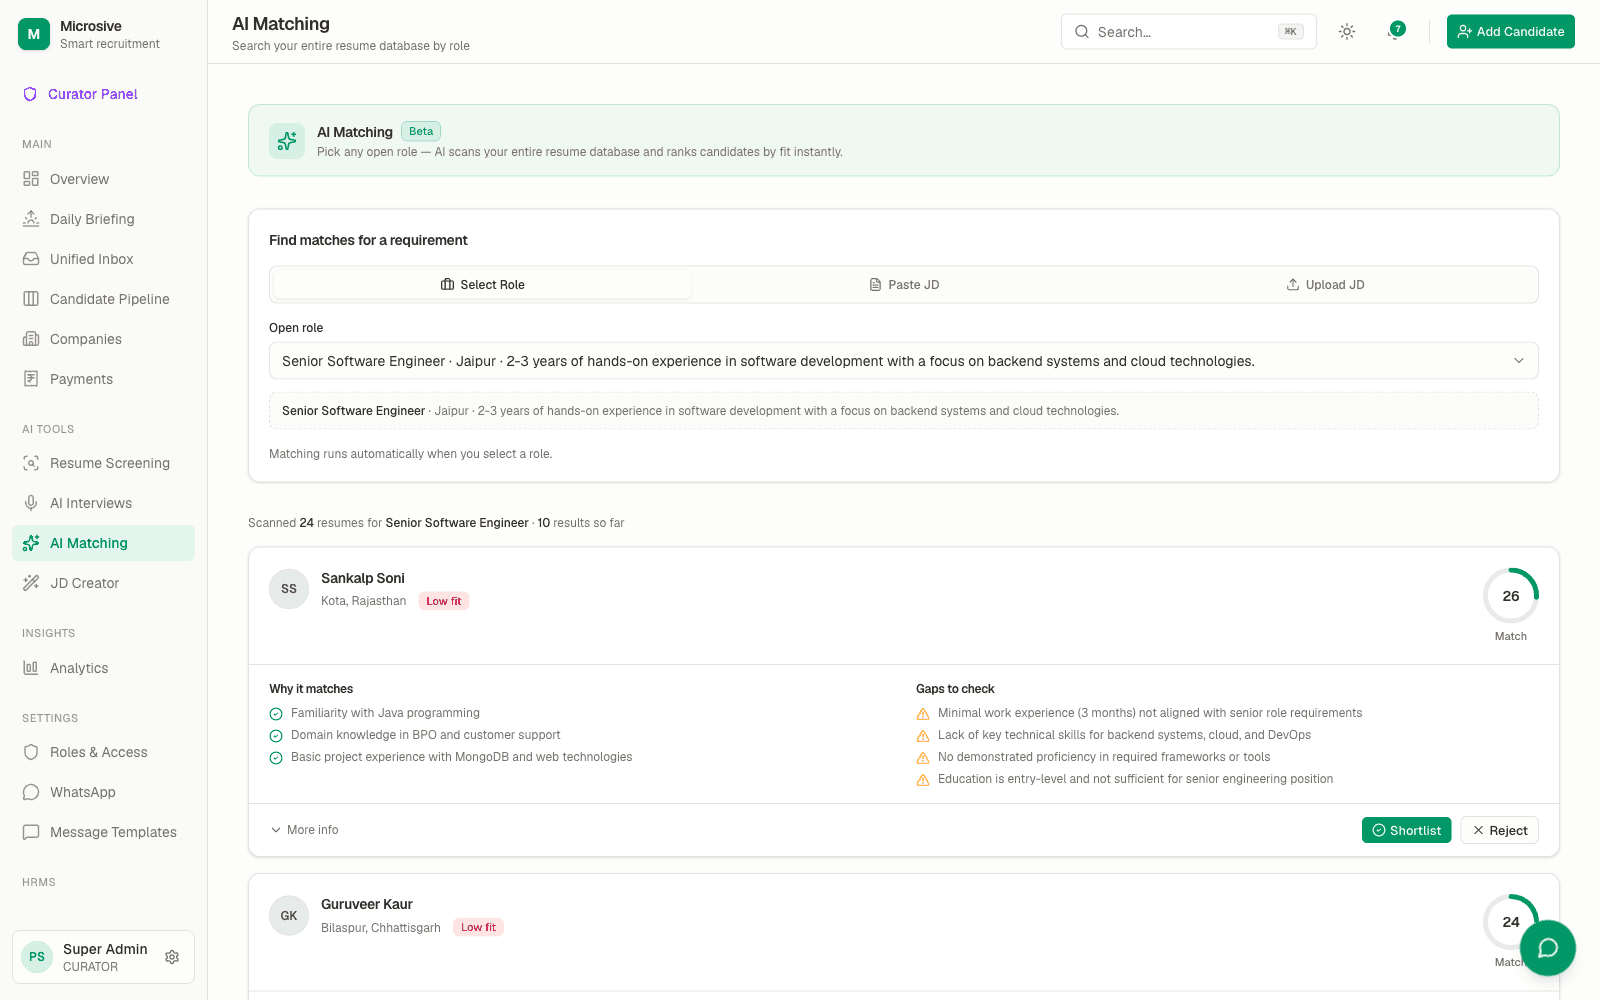The height and width of the screenshot is (1000, 1600).
Task: Open the Roles & Access shield icon
Action: point(31,752)
